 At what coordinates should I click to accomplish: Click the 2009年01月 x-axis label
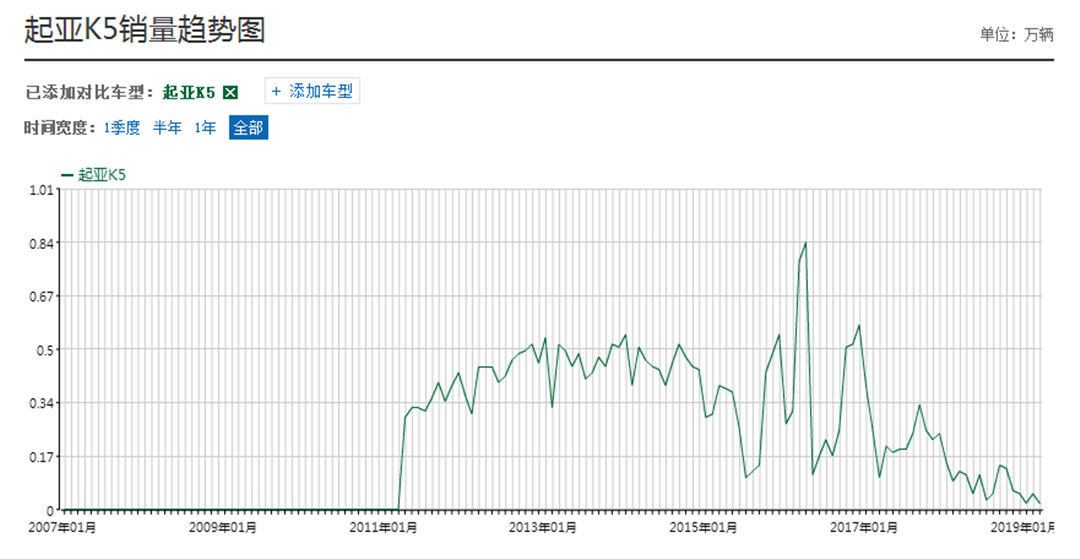coord(223,526)
